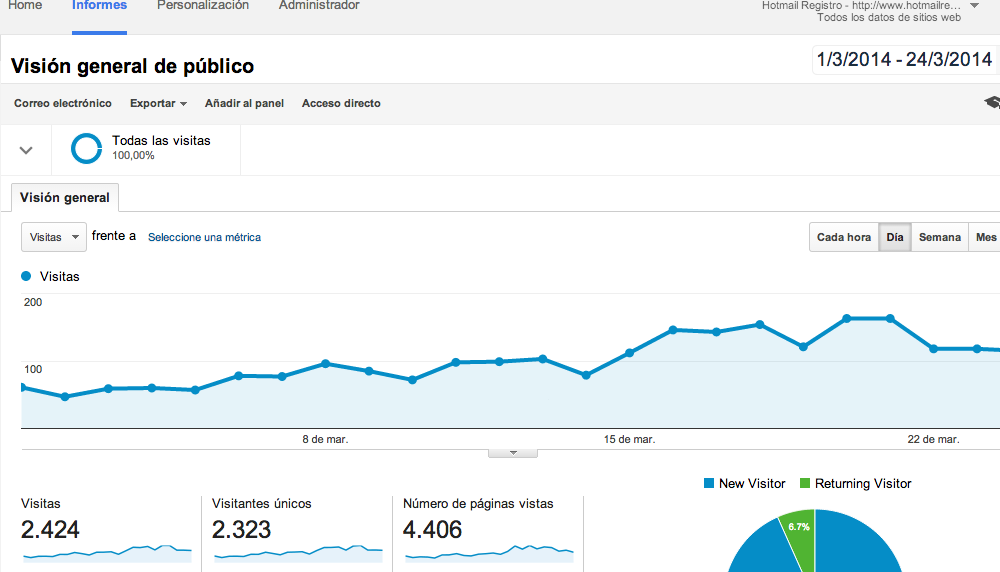Switch chart to Semana view
This screenshot has width=1000, height=572.
point(939,237)
